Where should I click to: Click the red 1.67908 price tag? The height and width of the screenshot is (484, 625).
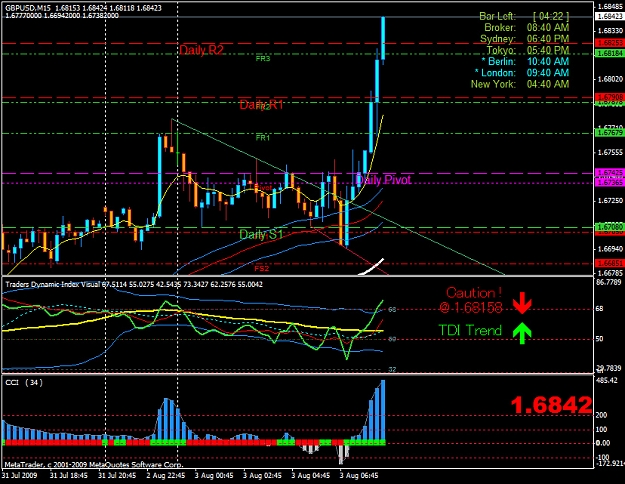click(609, 97)
